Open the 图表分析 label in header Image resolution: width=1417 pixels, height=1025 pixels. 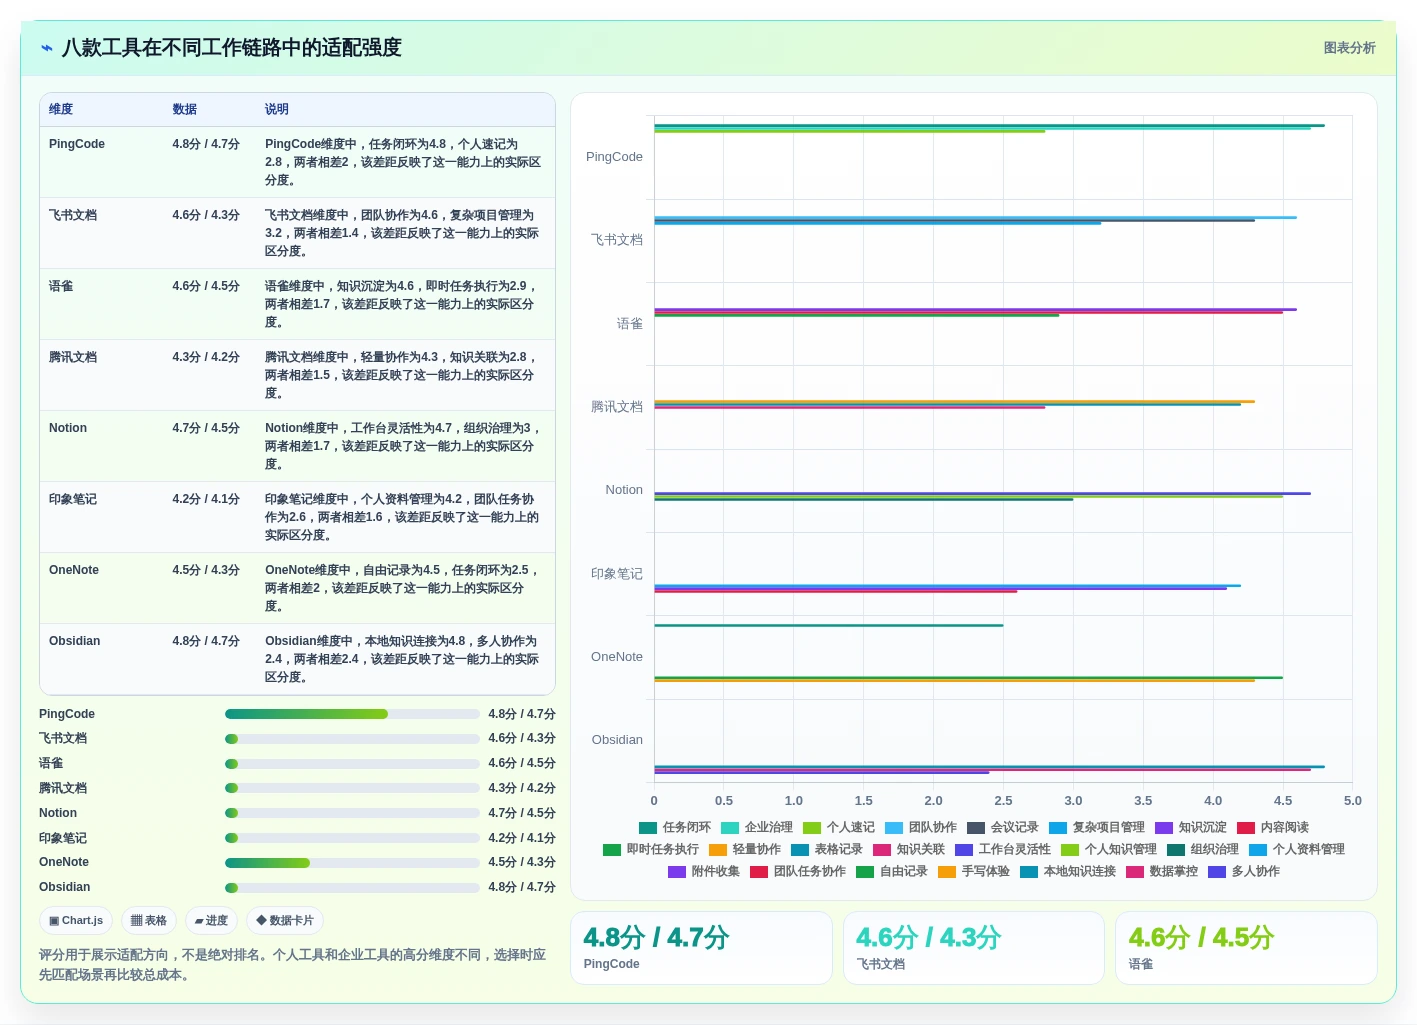coord(1349,48)
